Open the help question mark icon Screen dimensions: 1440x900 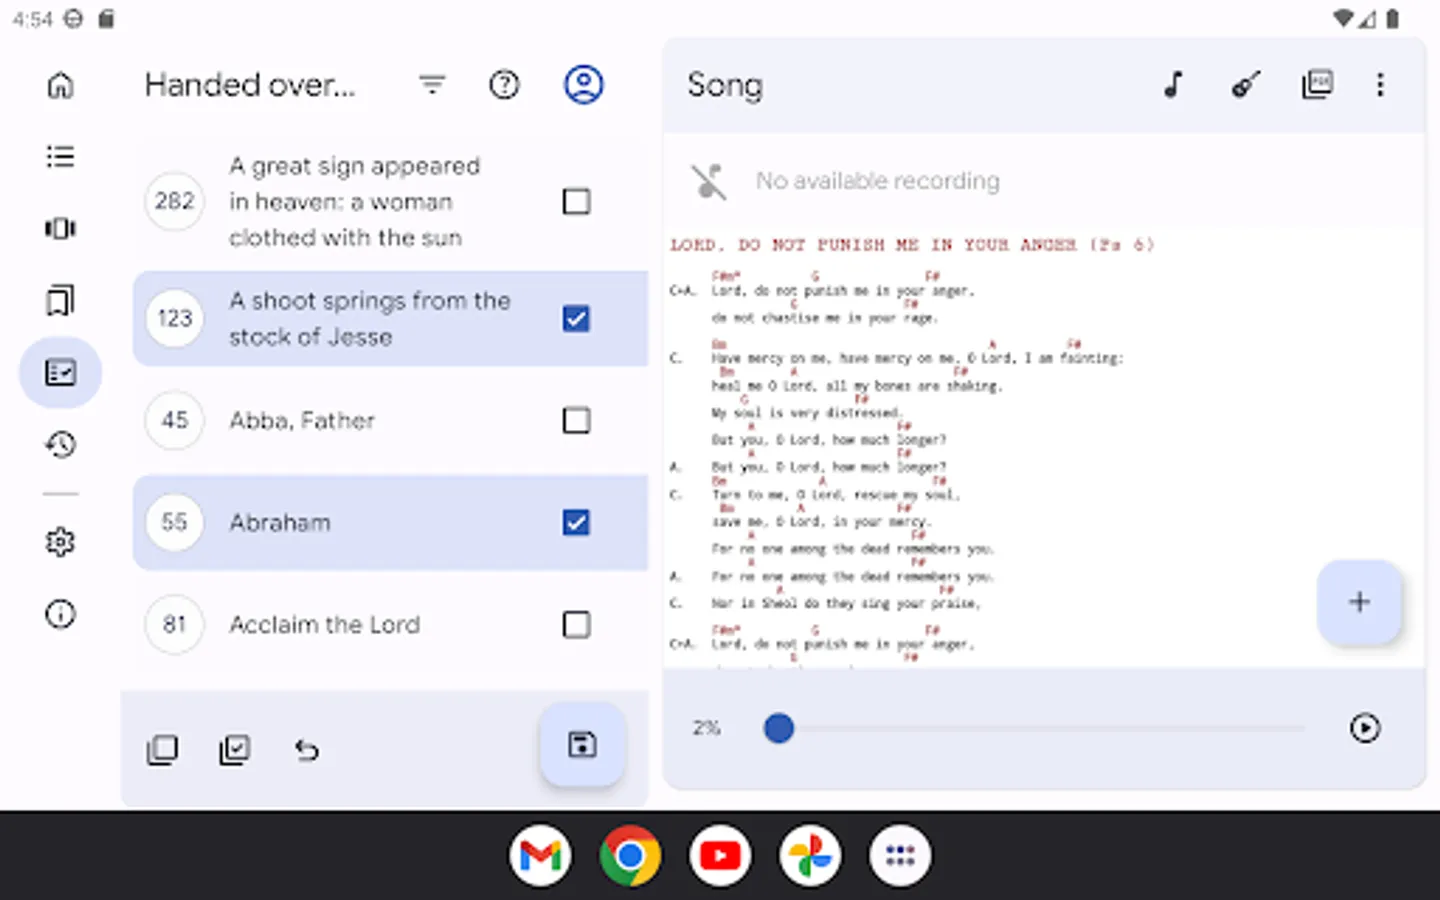pyautogui.click(x=504, y=85)
